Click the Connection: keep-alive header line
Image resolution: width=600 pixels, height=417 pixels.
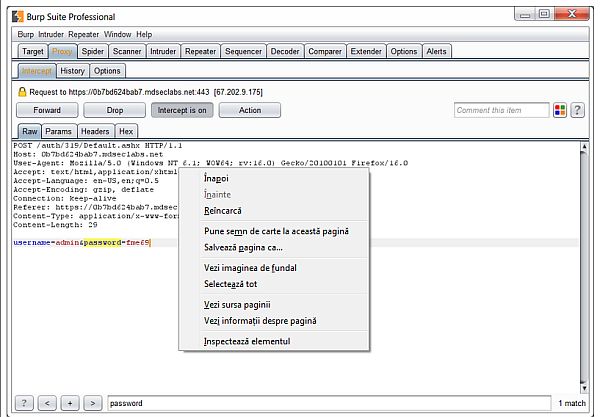pyautogui.click(x=65, y=199)
